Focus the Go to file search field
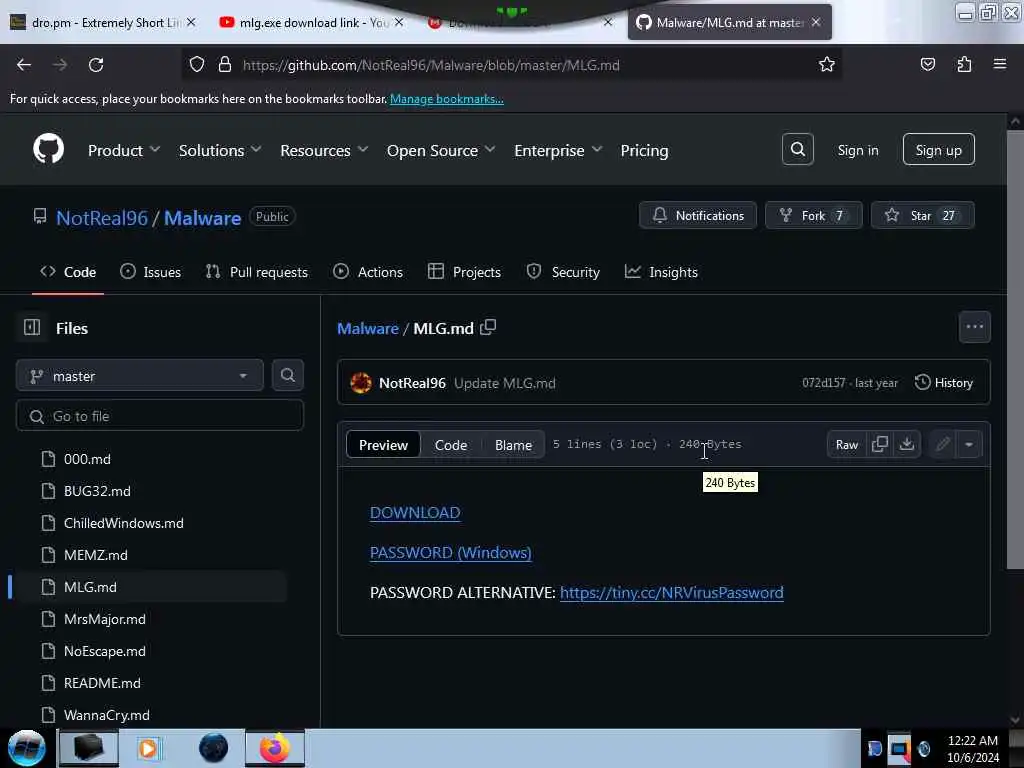Image resolution: width=1024 pixels, height=768 pixels. (x=159, y=415)
